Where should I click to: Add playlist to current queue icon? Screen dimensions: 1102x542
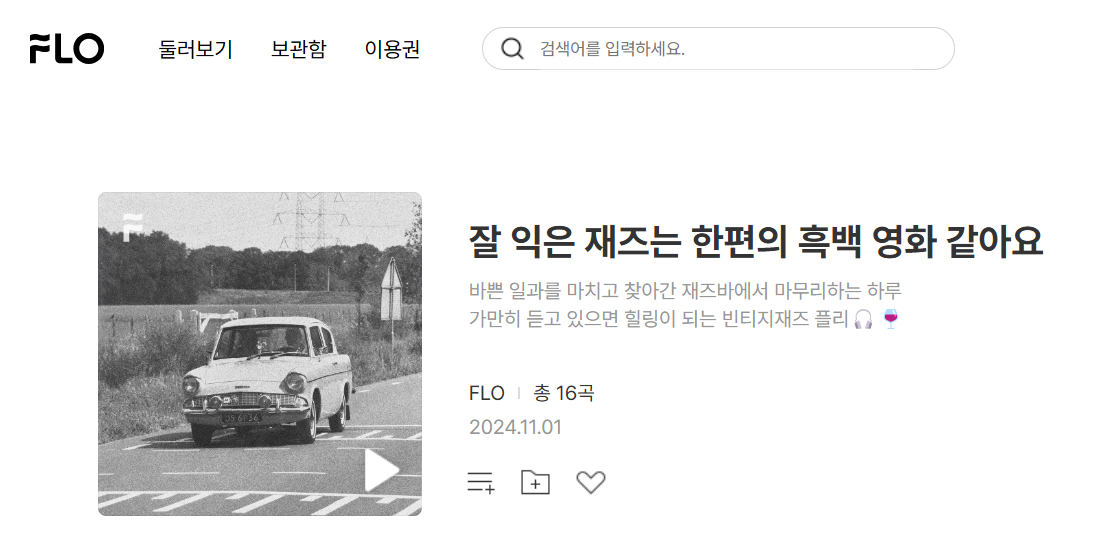pyautogui.click(x=481, y=482)
